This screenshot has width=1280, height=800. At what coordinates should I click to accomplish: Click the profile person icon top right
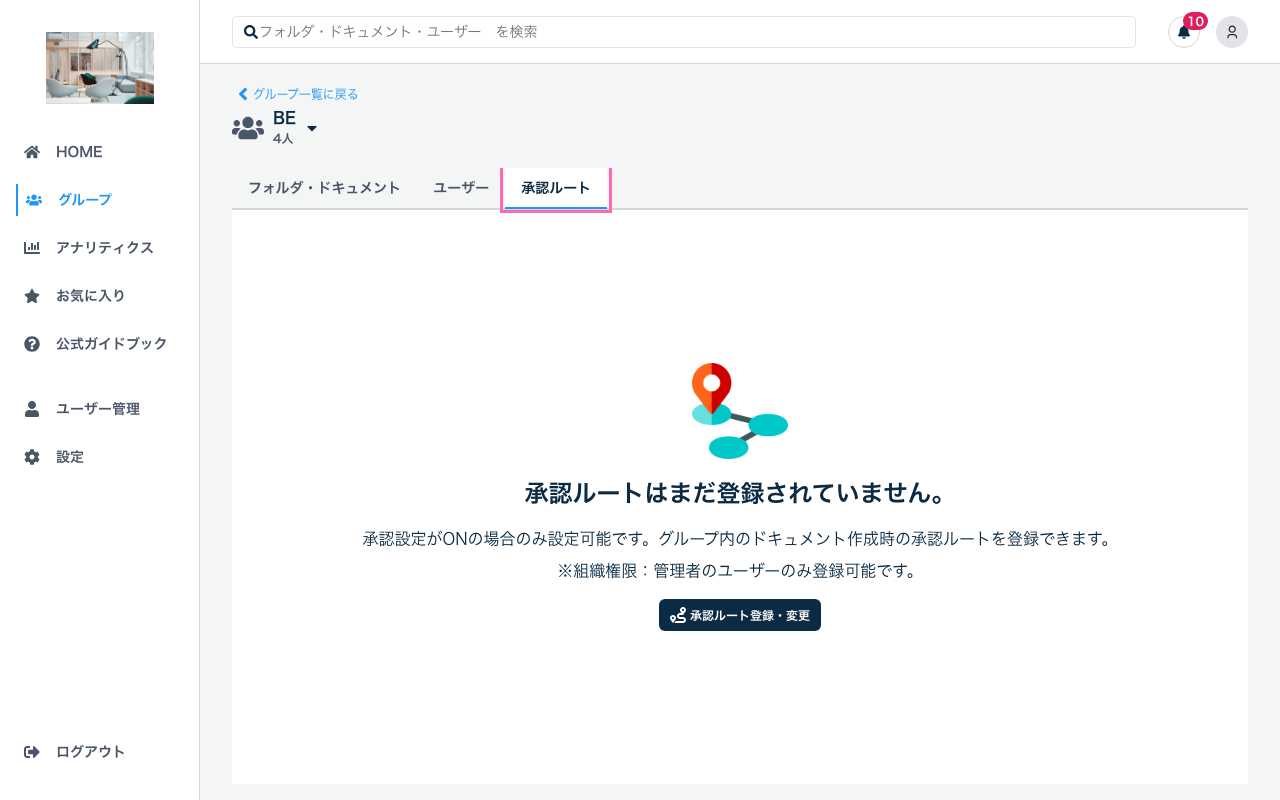1231,32
